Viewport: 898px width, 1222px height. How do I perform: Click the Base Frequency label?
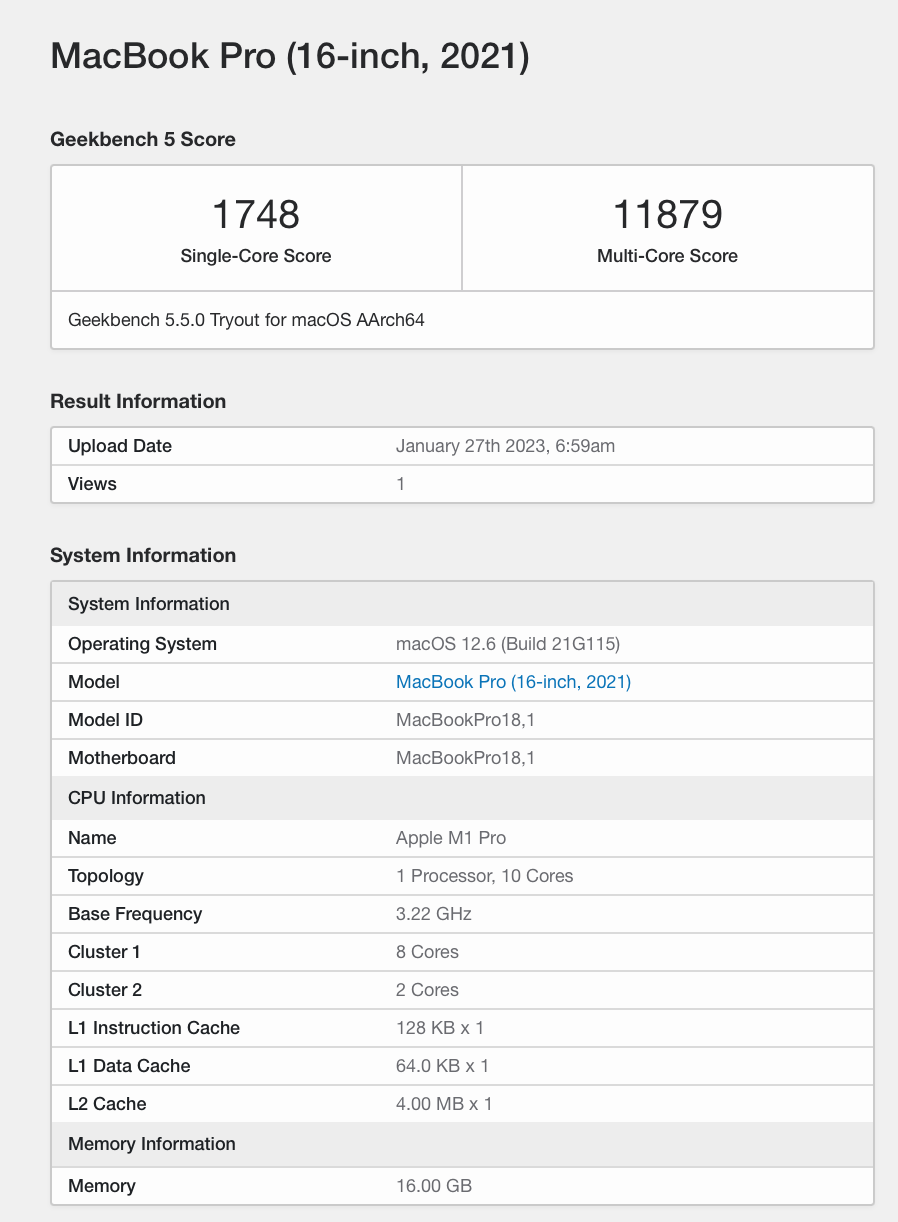coord(135,914)
